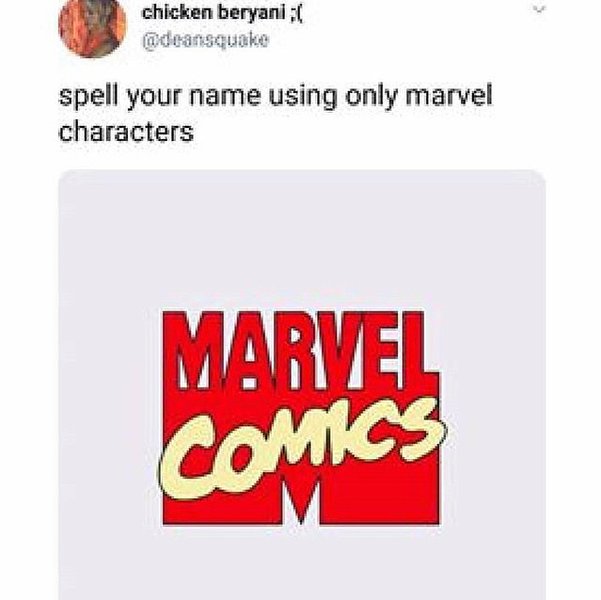Open the attached Marvel Comics image
The width and height of the screenshot is (601, 600).
coord(302,385)
